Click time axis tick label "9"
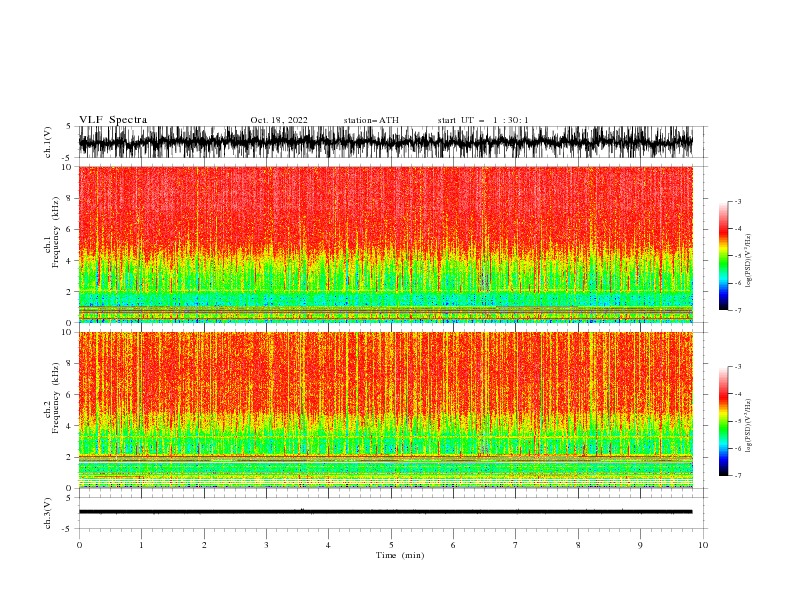 (641, 545)
